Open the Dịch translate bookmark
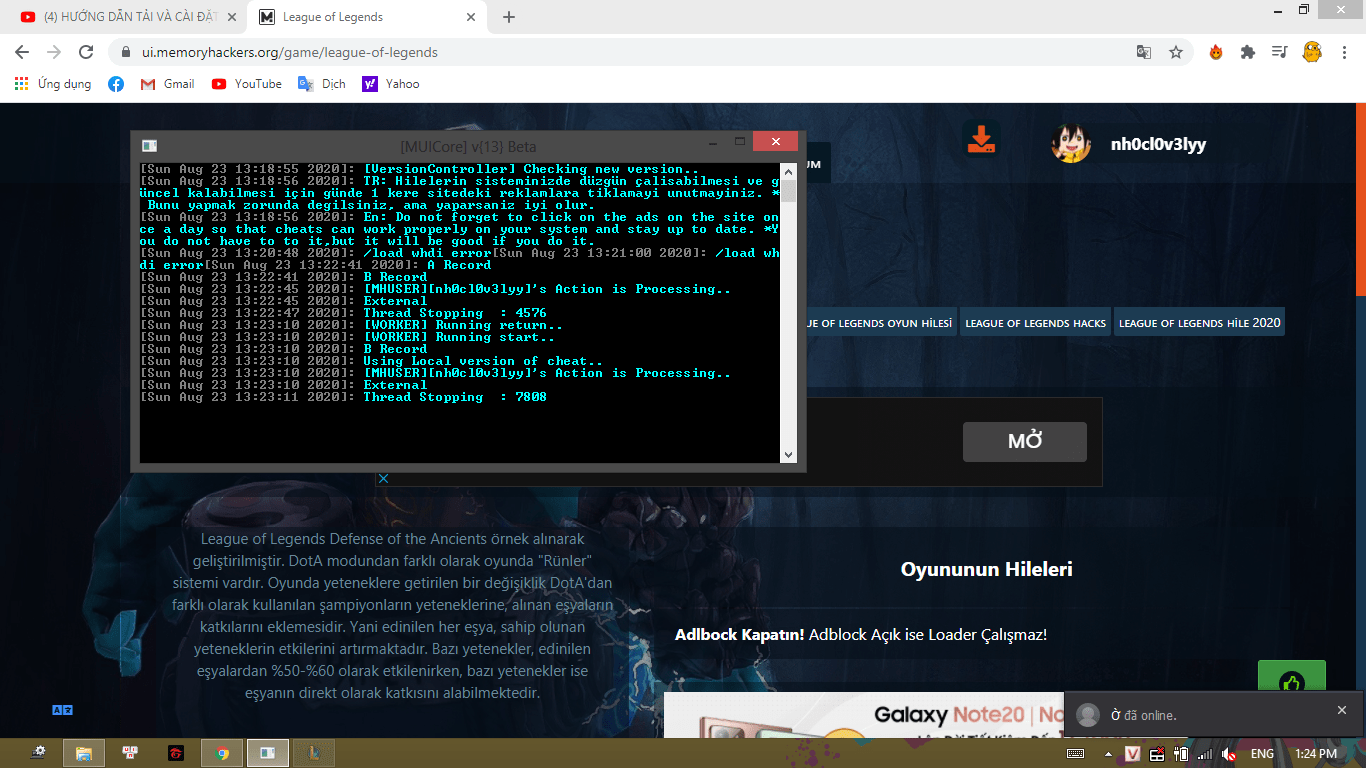 (322, 84)
